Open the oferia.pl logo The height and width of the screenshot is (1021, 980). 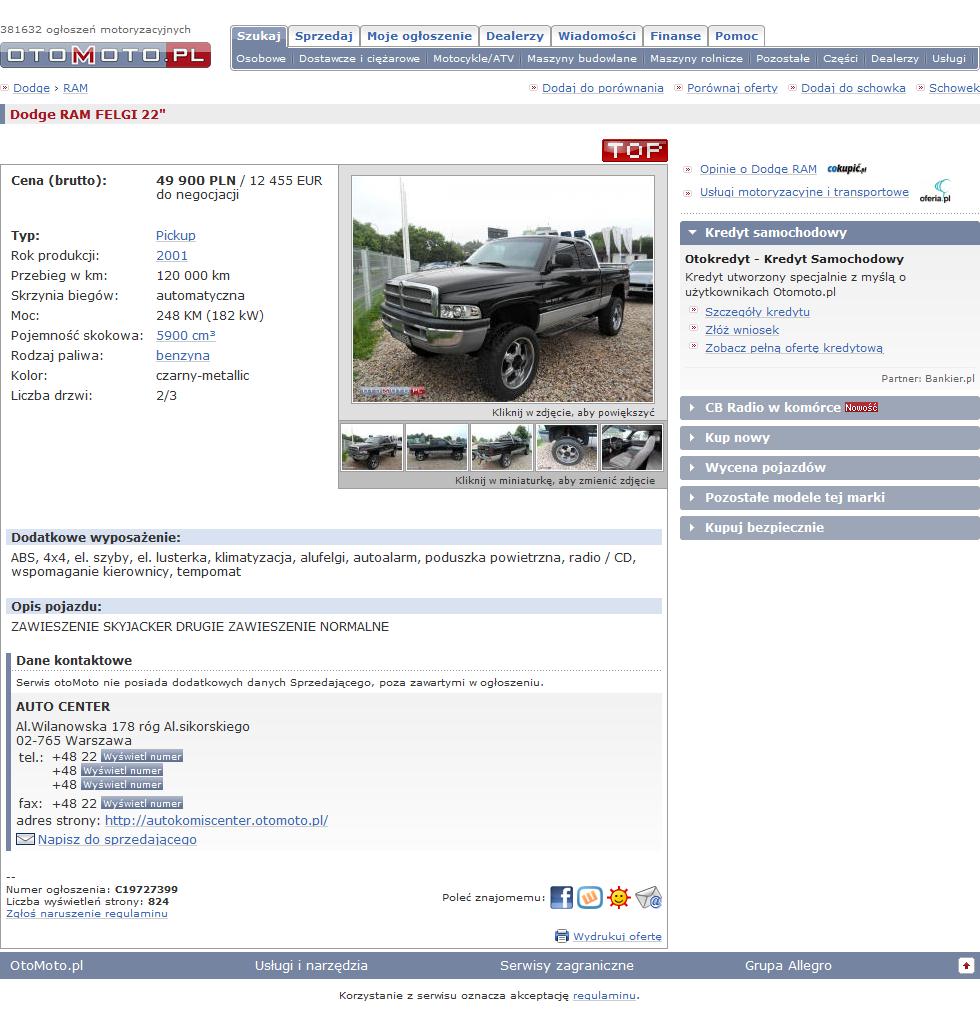pos(936,191)
